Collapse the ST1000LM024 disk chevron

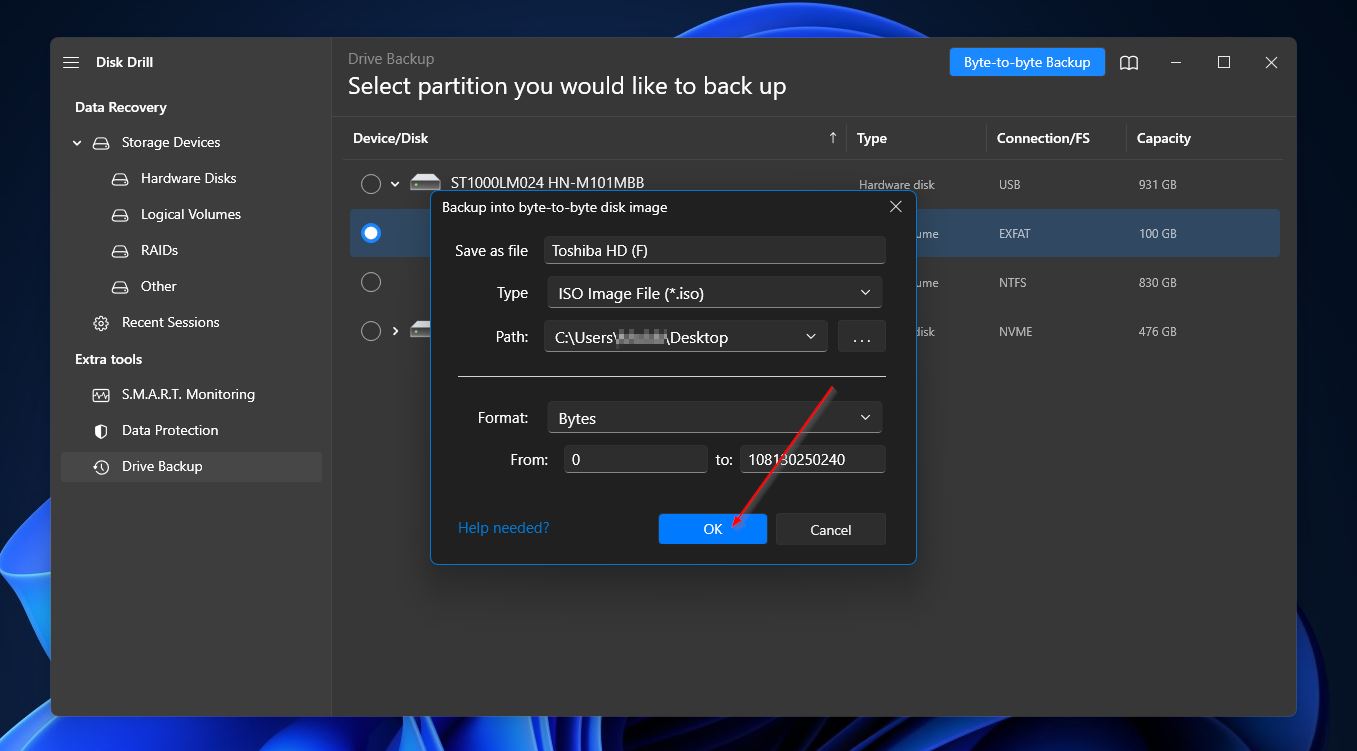(x=395, y=184)
